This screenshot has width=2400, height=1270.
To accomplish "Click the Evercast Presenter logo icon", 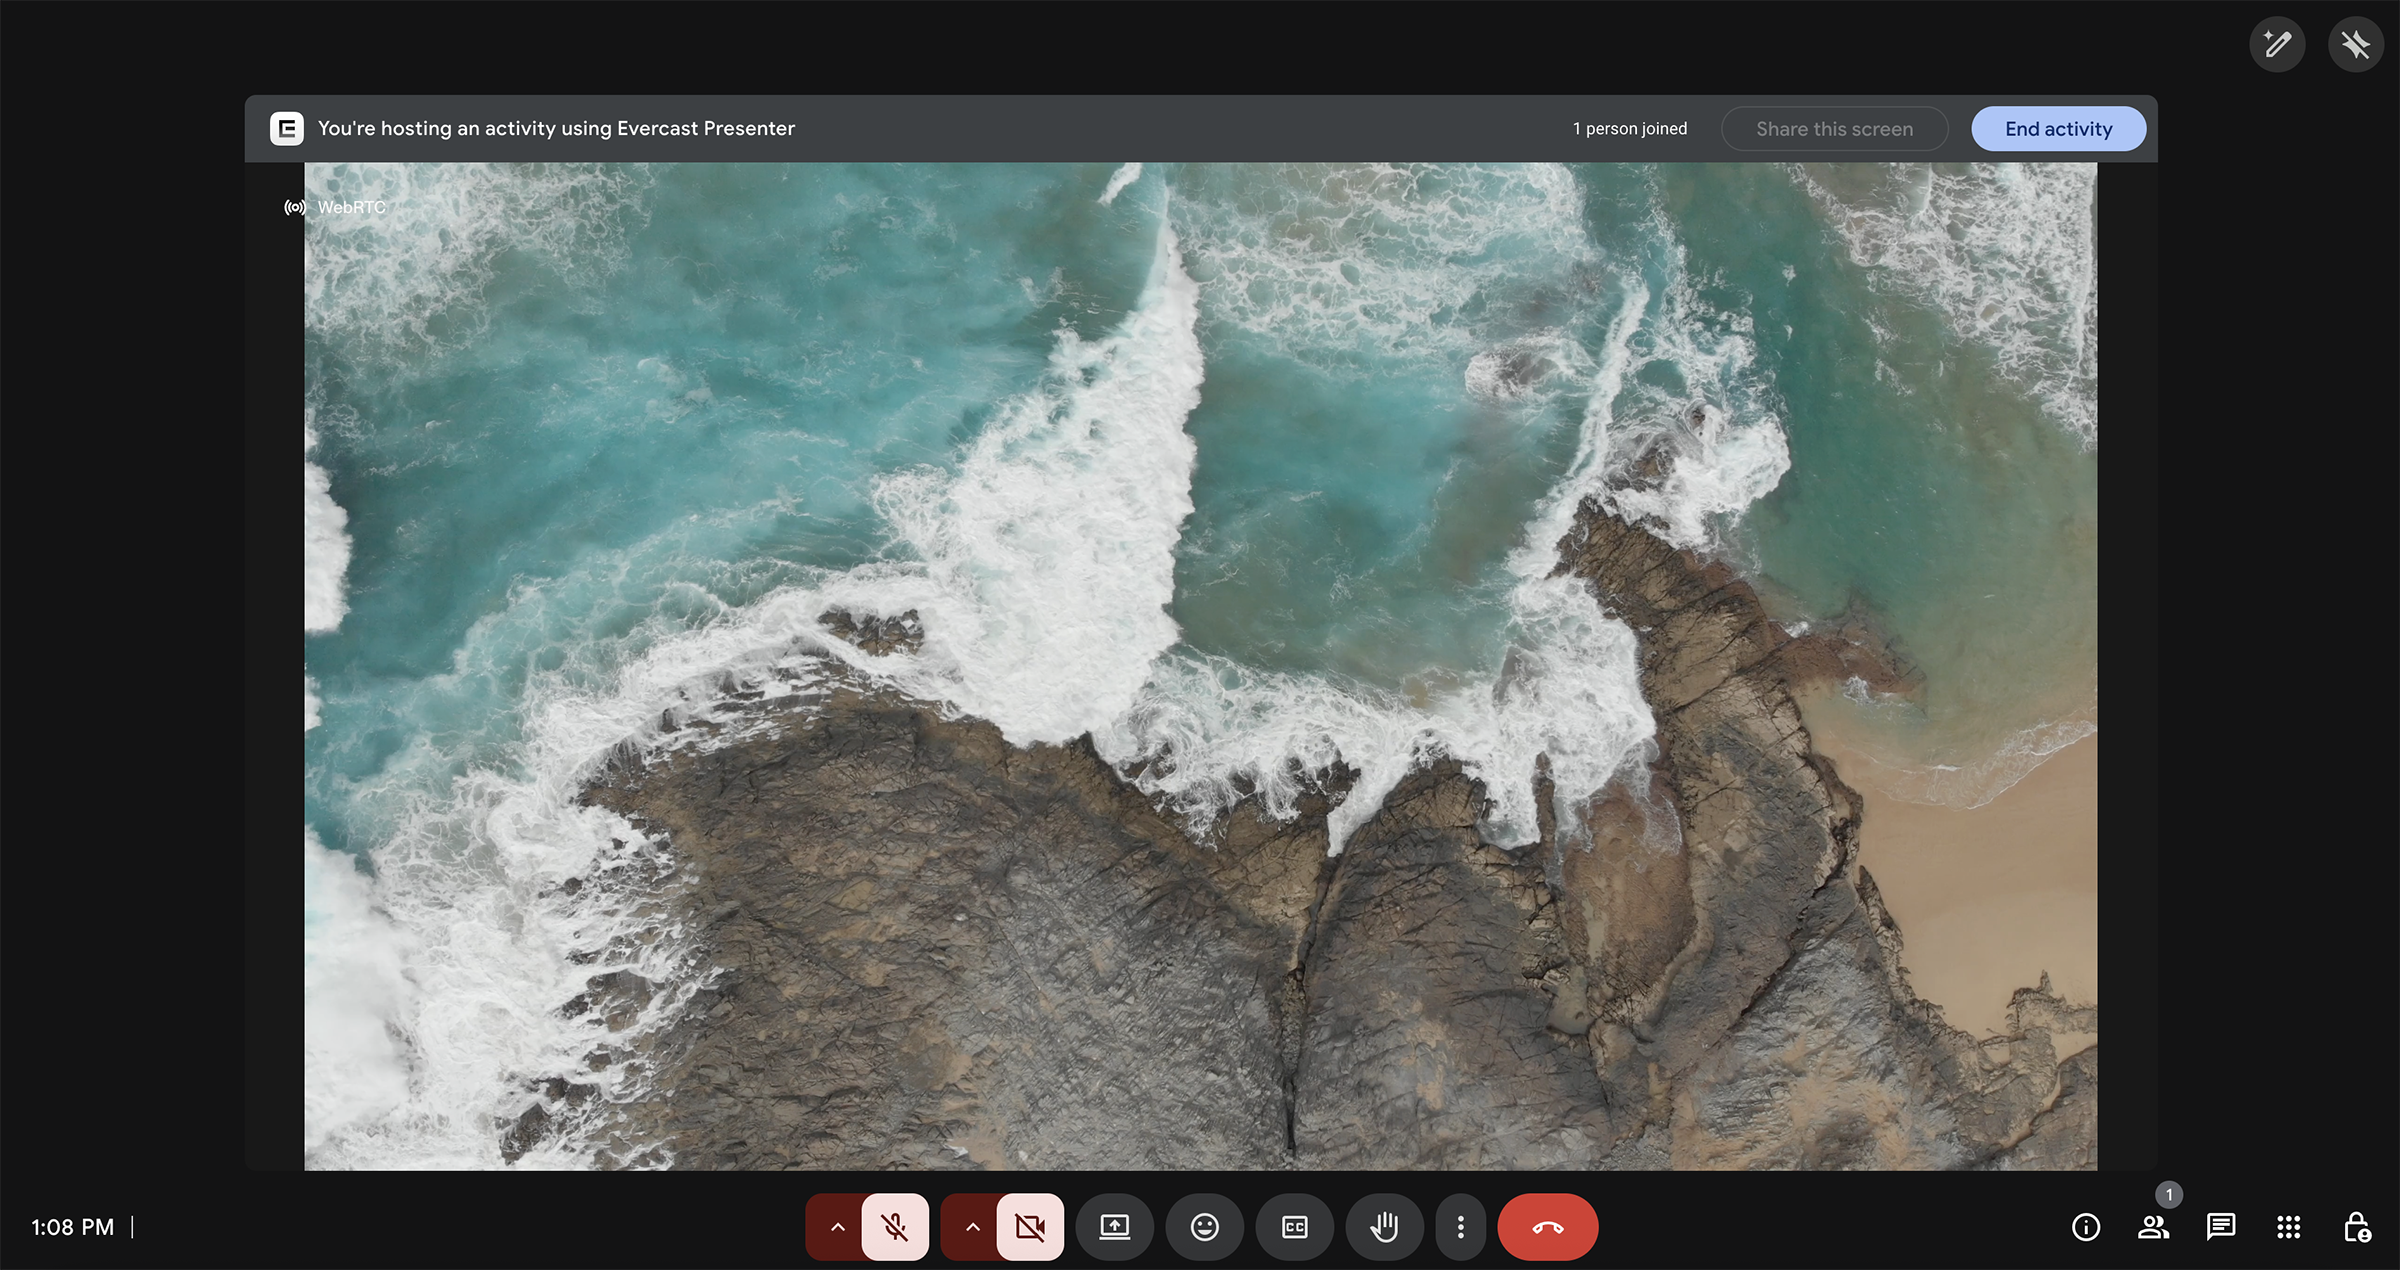I will (x=287, y=128).
